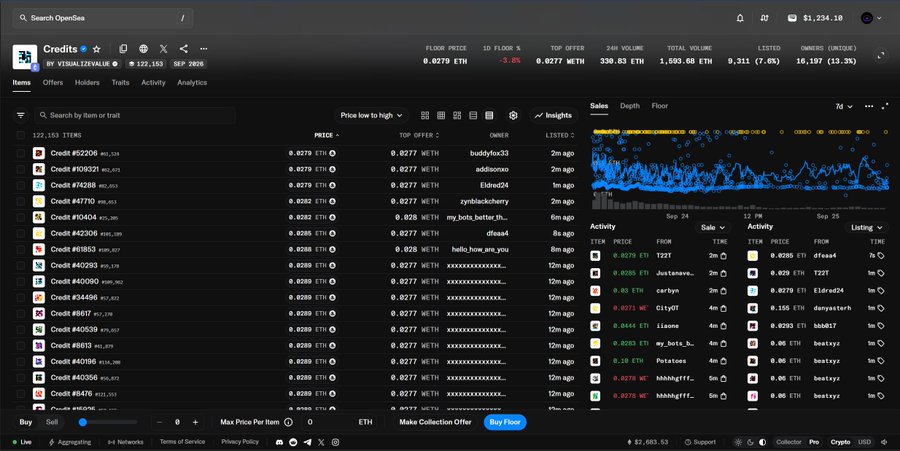Image resolution: width=900 pixels, height=451 pixels.
Task: Tick the checkbox for Credit #52206
Action: pos(21,153)
